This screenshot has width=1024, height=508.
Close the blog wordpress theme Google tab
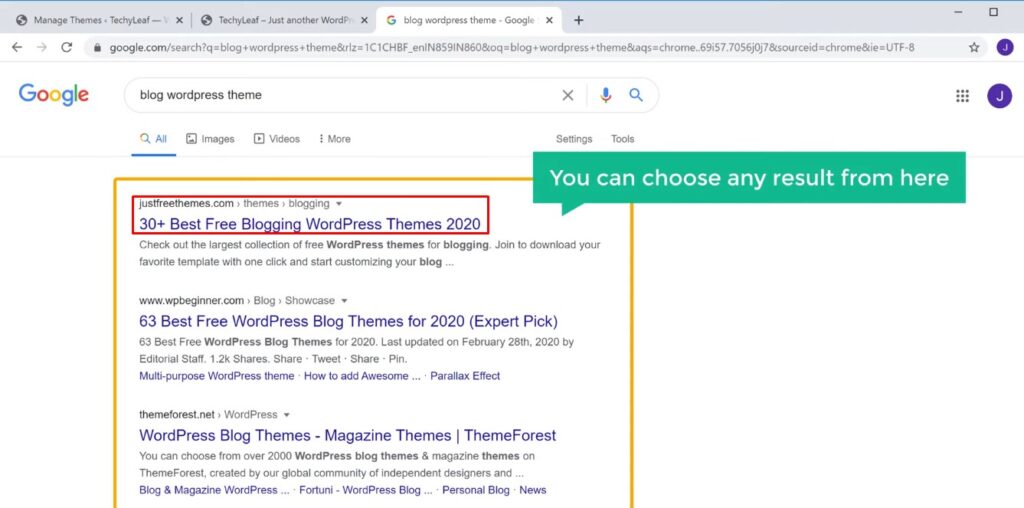tap(549, 20)
